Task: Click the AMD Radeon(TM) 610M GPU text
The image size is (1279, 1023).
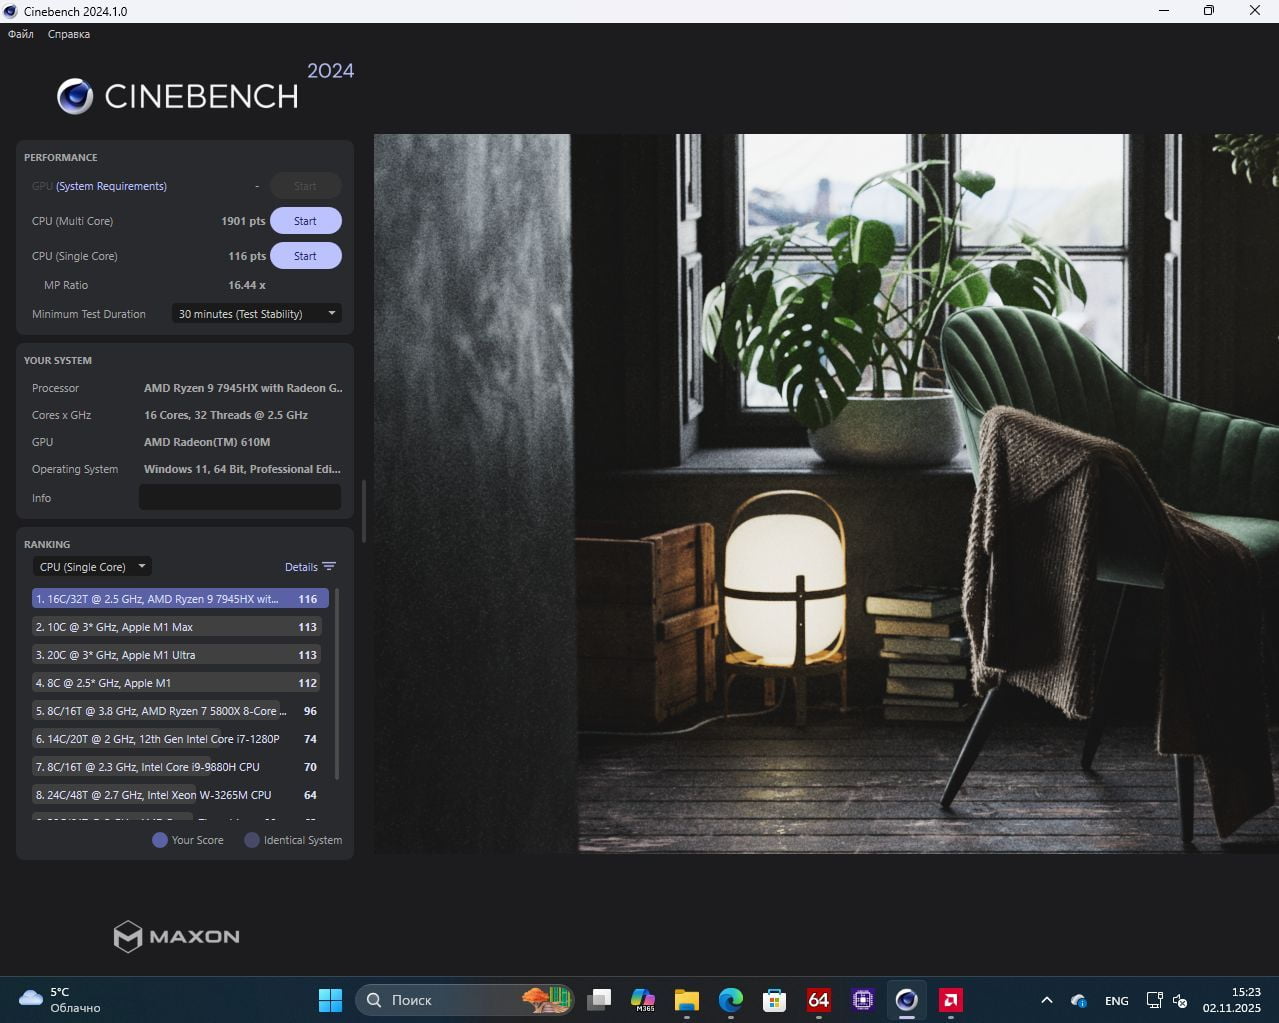Action: click(x=207, y=442)
